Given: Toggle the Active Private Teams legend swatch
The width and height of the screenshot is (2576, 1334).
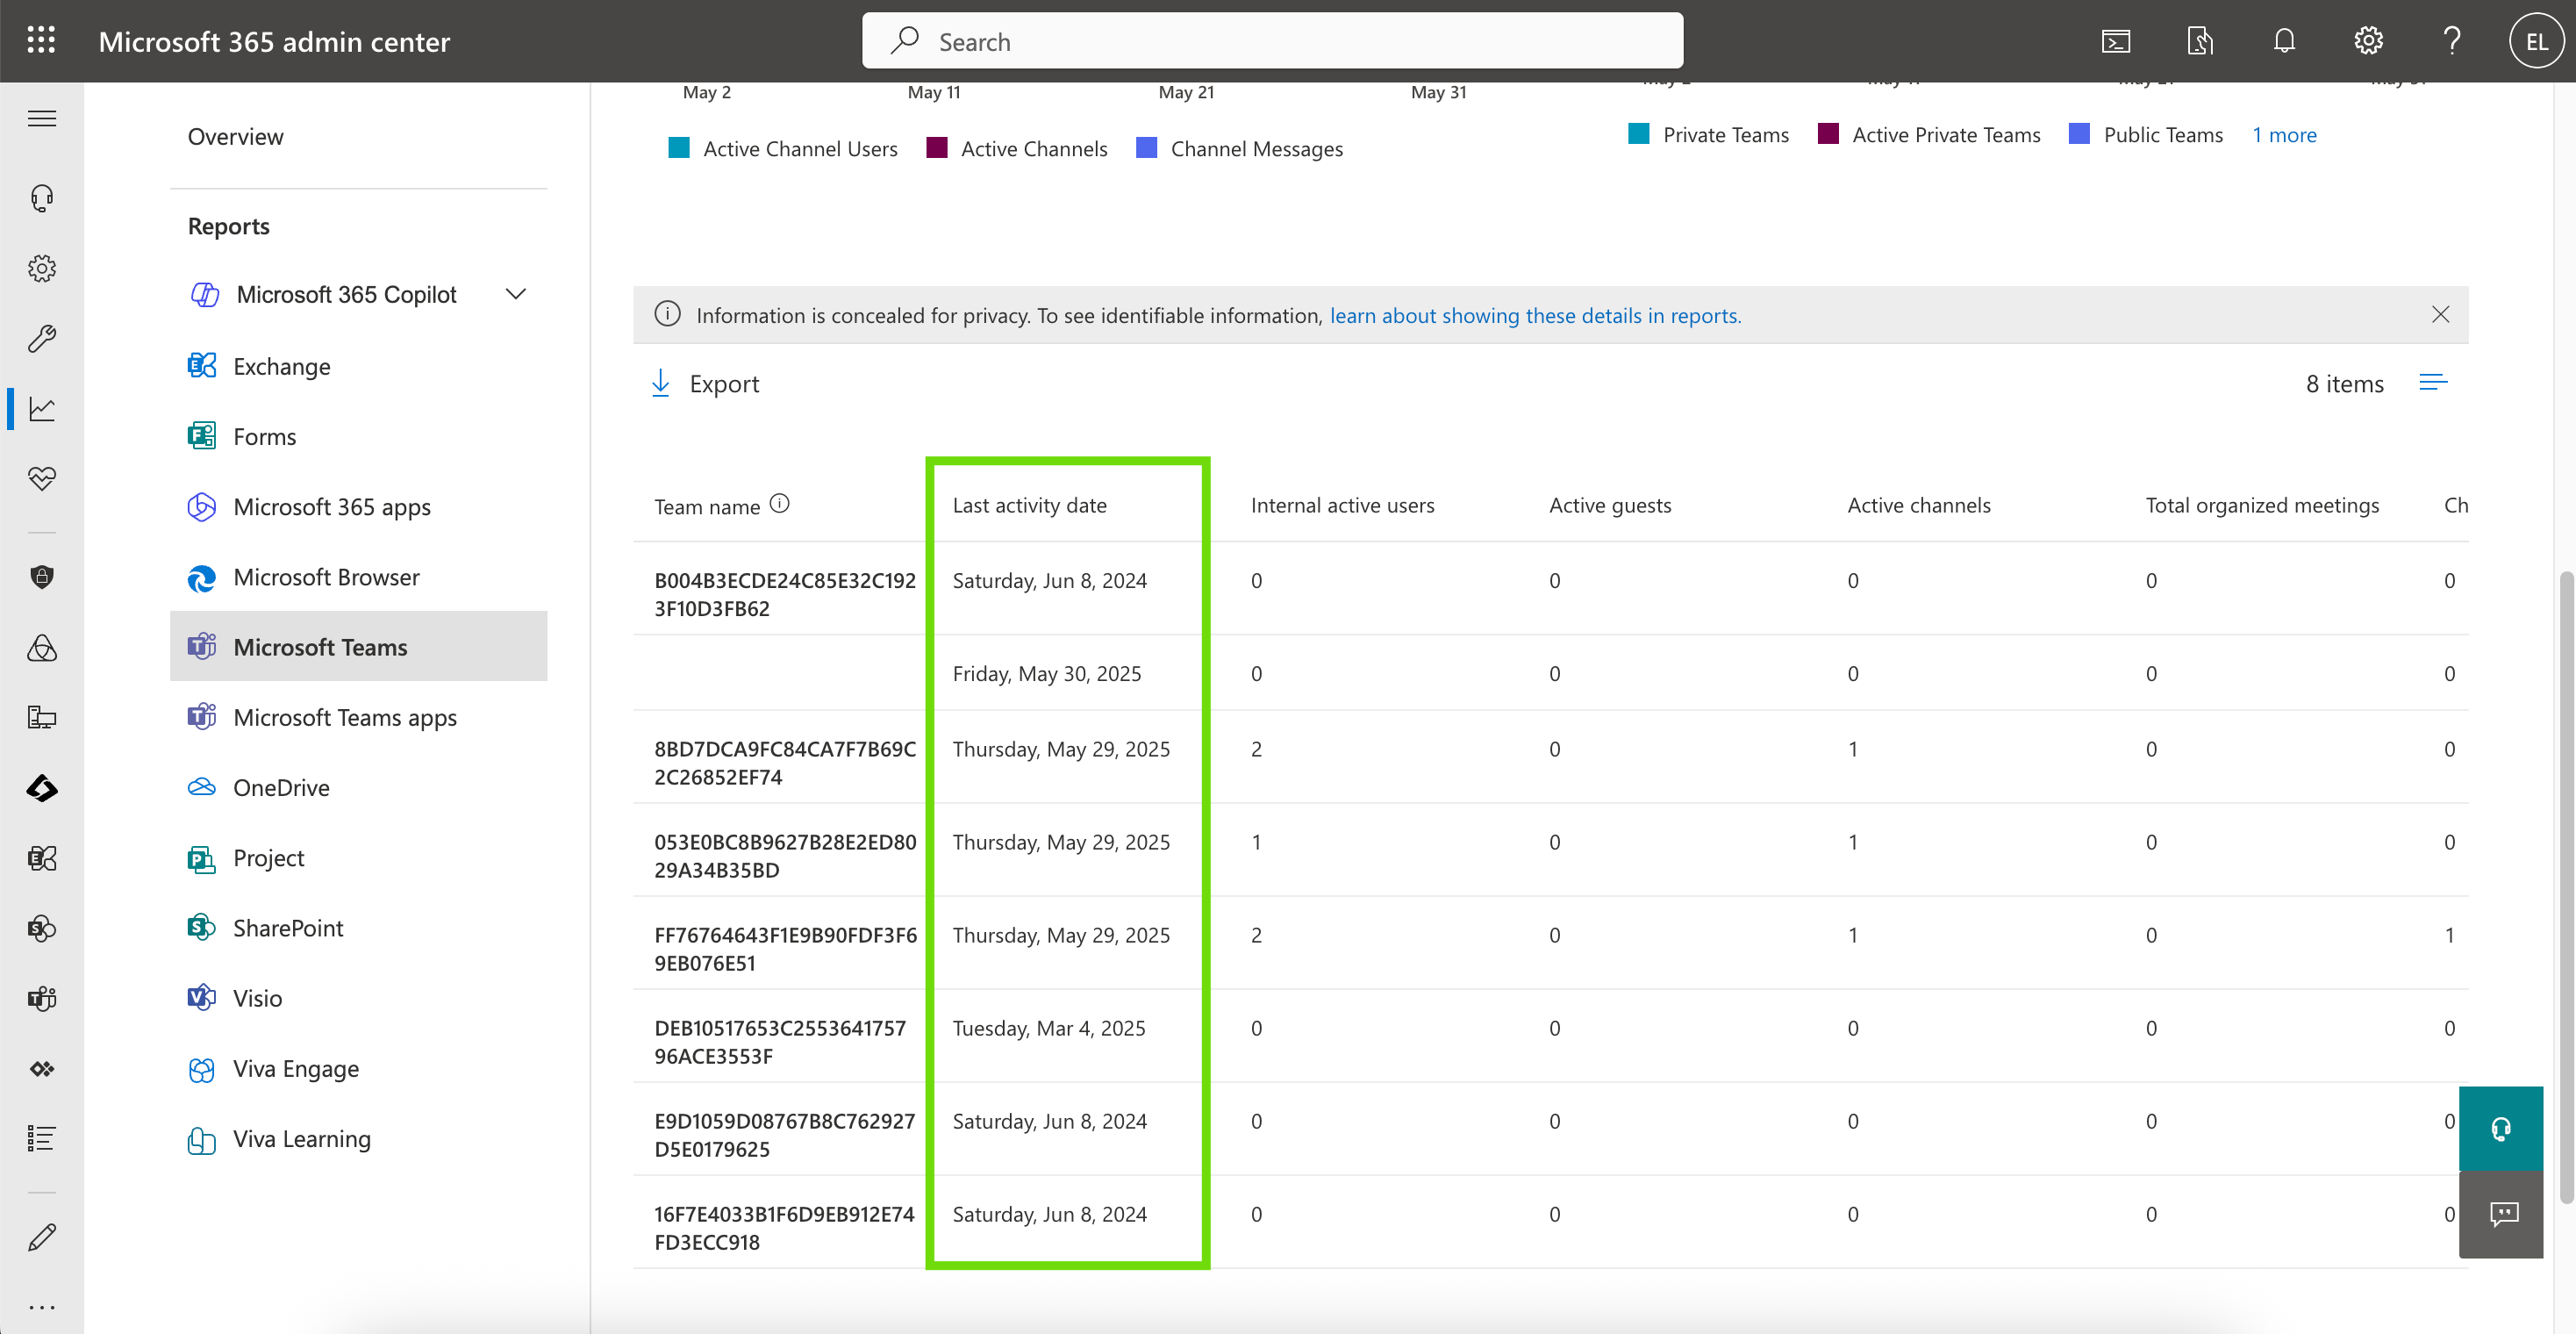Looking at the screenshot, I should pos(1828,134).
